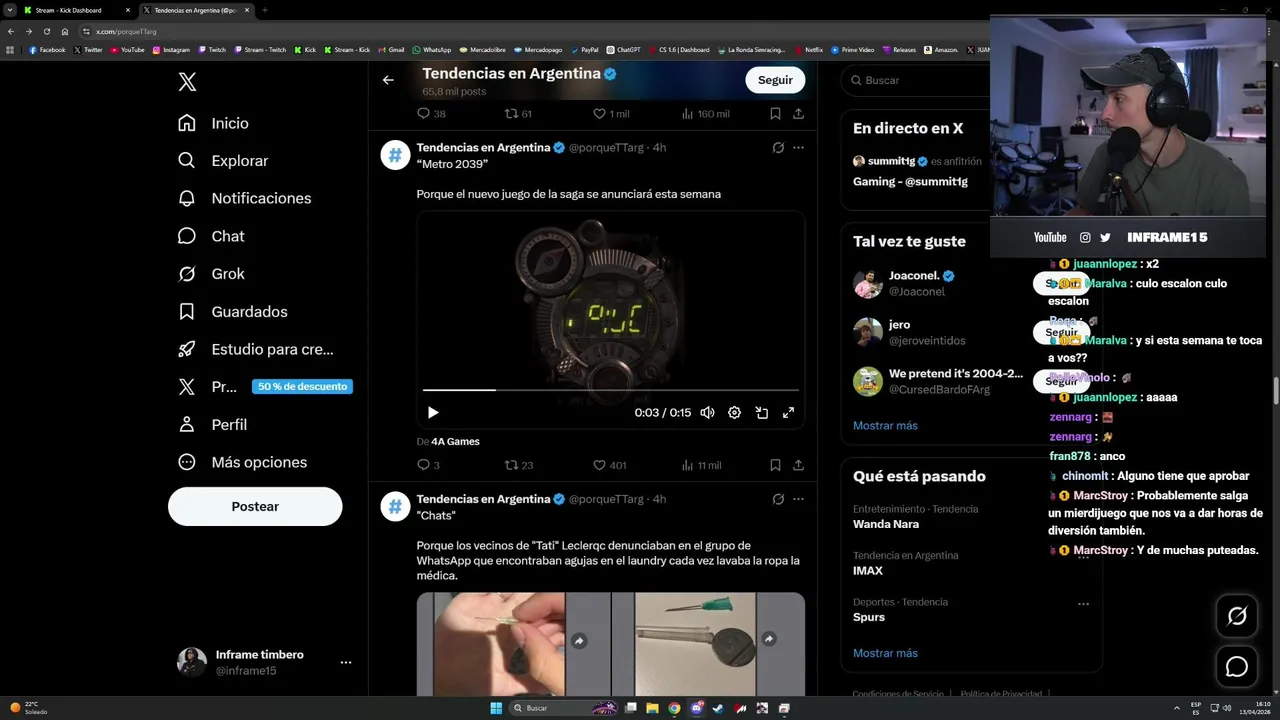View the 11 mil views stats on Metro post
The image size is (1280, 720).
(x=701, y=465)
